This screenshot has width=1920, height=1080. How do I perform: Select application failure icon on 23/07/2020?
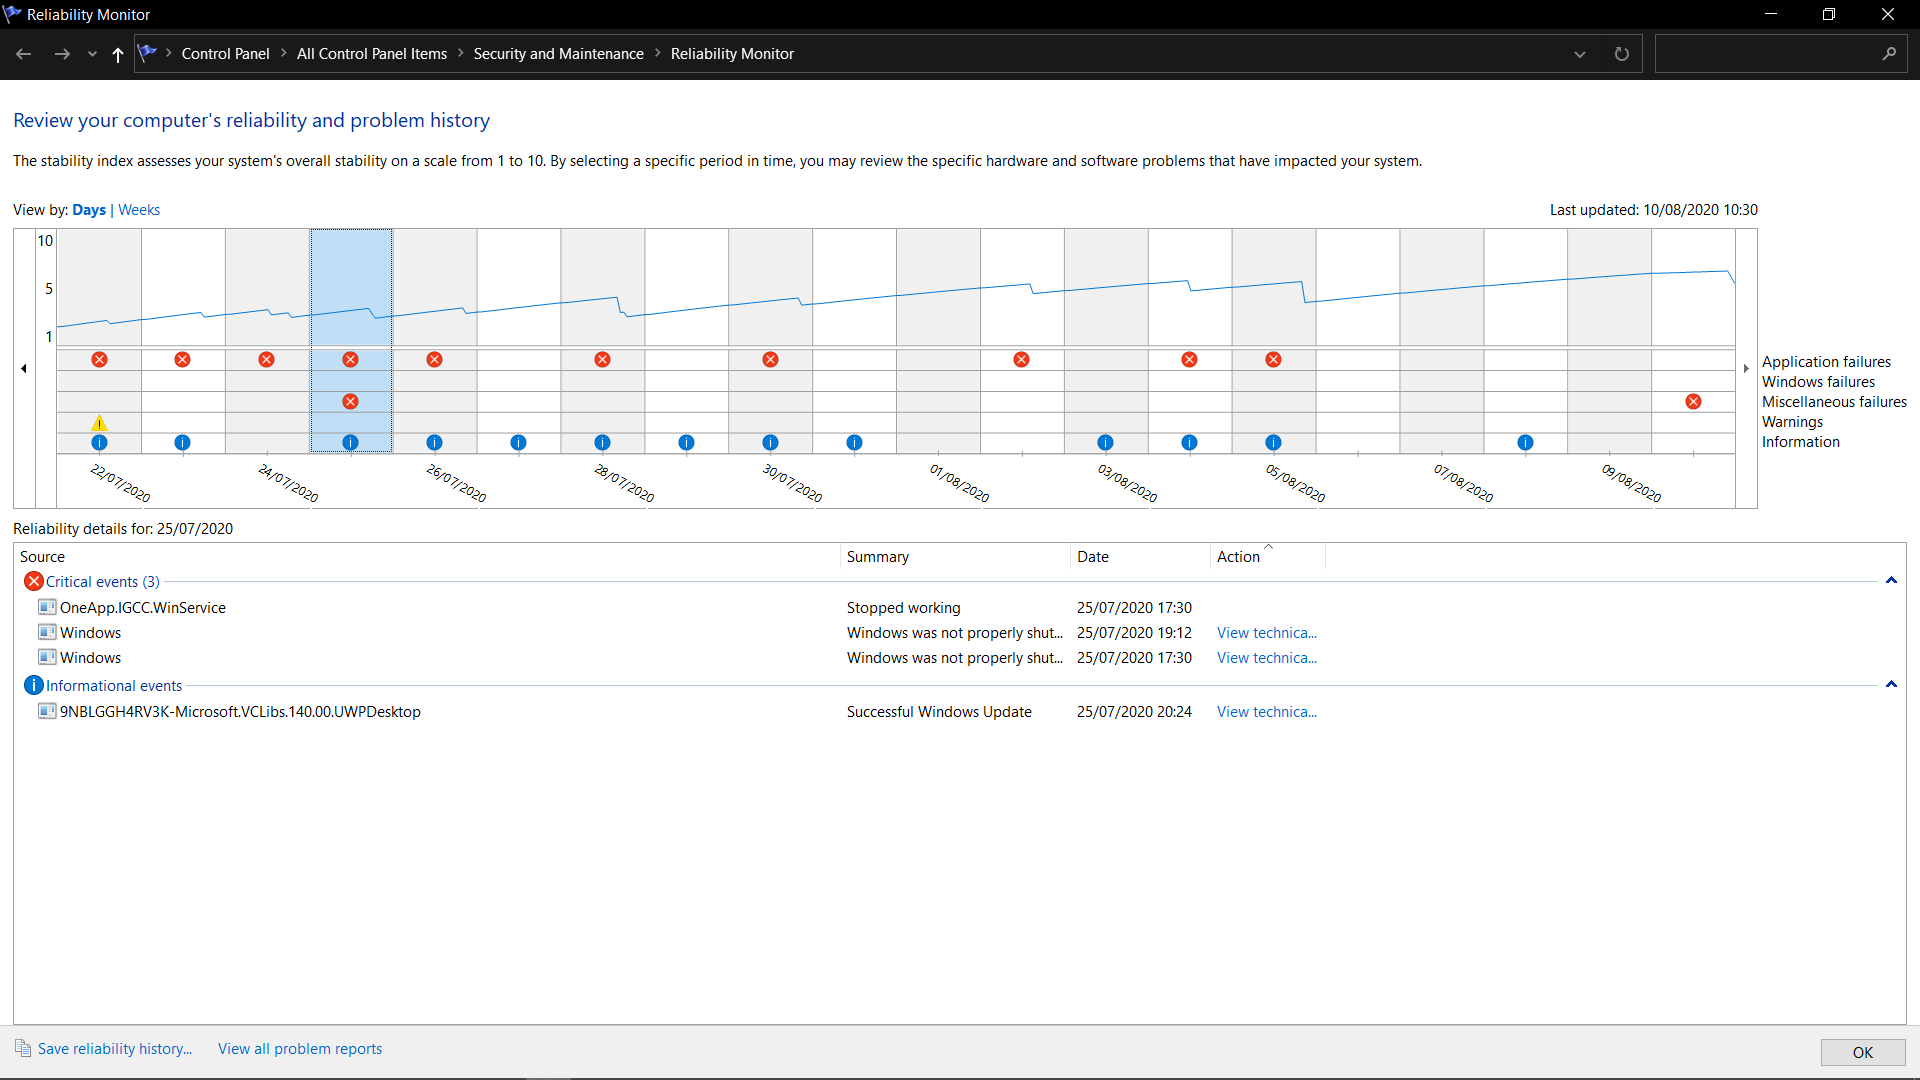point(182,359)
